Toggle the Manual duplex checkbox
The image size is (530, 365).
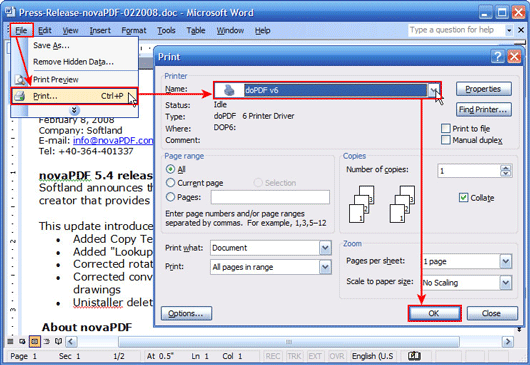pyautogui.click(x=446, y=140)
